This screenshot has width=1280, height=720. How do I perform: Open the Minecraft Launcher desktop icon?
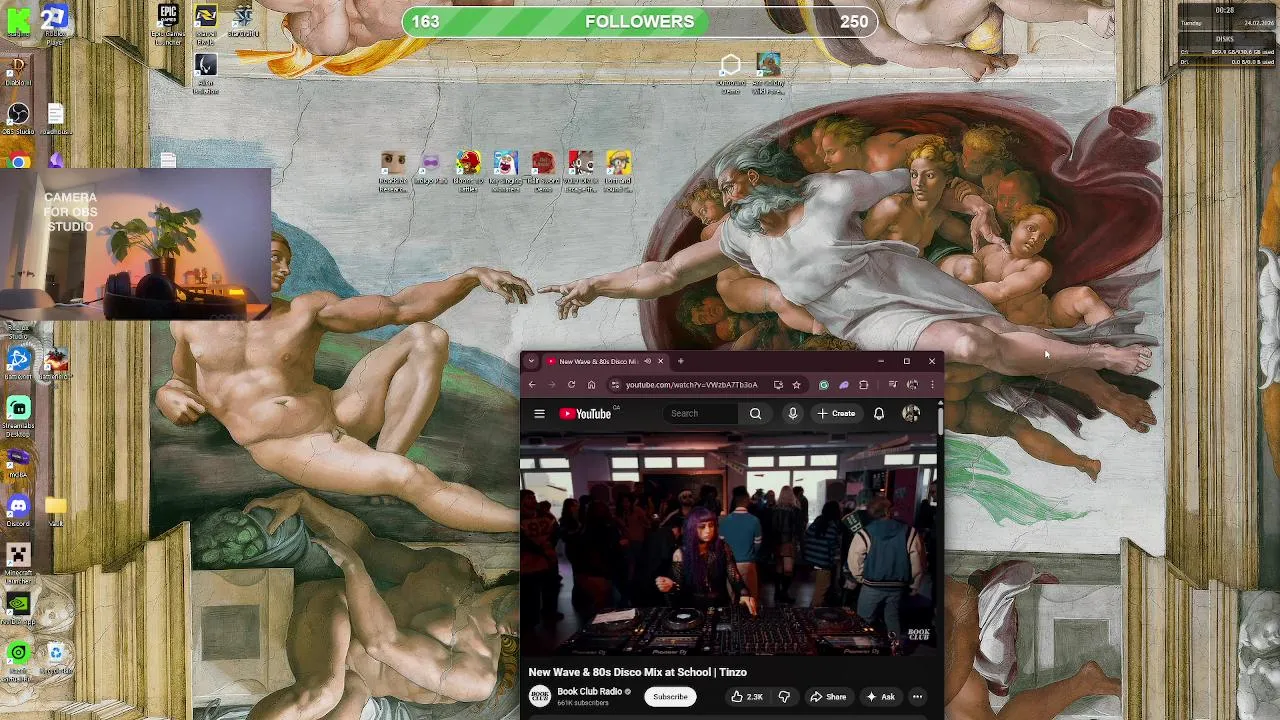(x=18, y=564)
